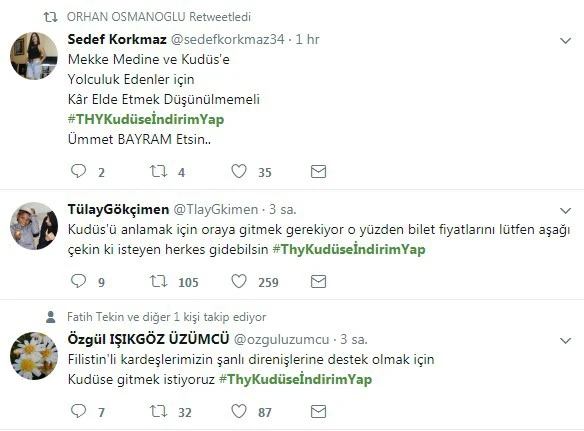
Task: Reply to Özgül IŞIKGÖZ ÜZÜMCÜ's tweet
Action: (79, 411)
